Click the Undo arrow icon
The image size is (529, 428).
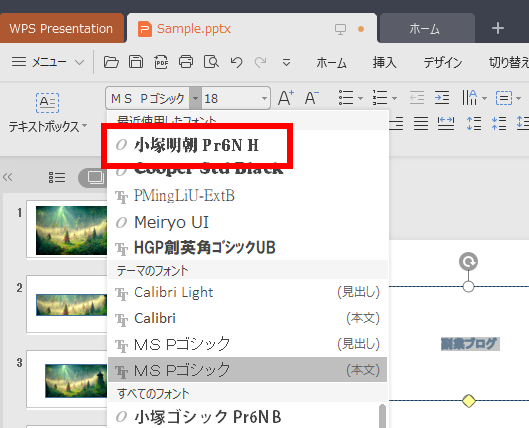(x=236, y=62)
